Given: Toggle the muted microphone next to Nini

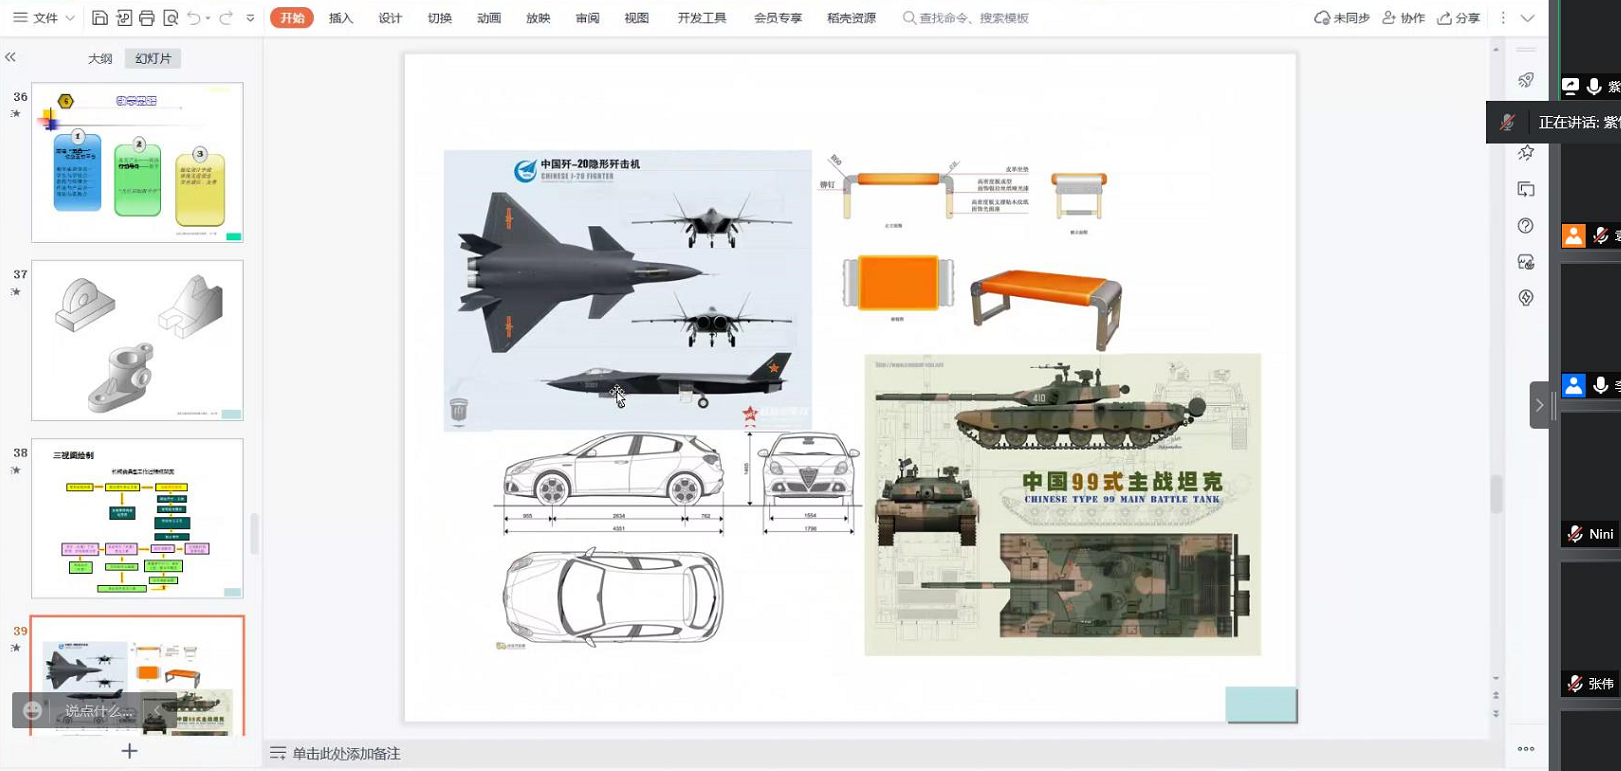Looking at the screenshot, I should click(1575, 534).
